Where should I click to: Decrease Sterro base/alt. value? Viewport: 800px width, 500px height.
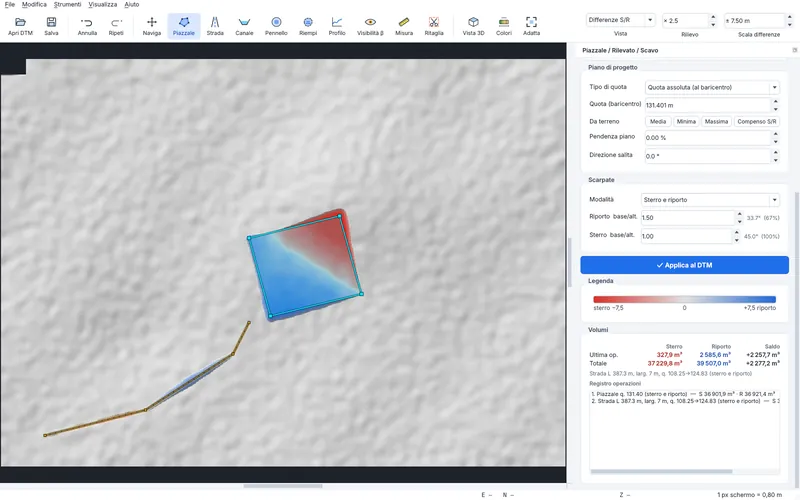[736, 240]
